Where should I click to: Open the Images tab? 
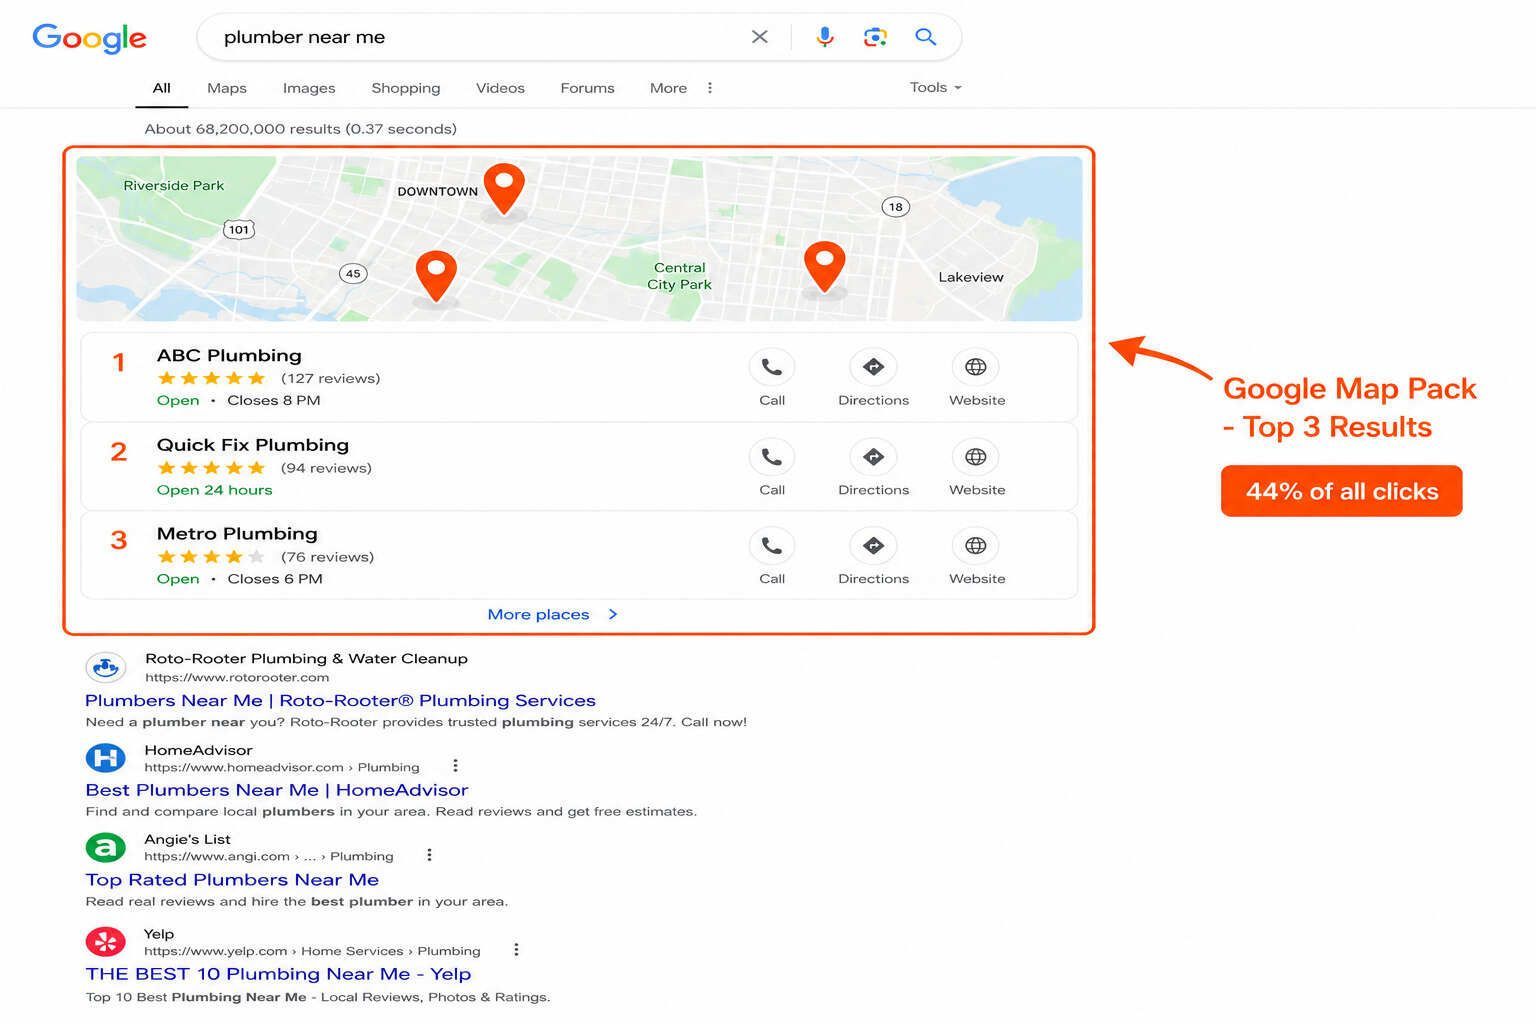[x=309, y=88]
